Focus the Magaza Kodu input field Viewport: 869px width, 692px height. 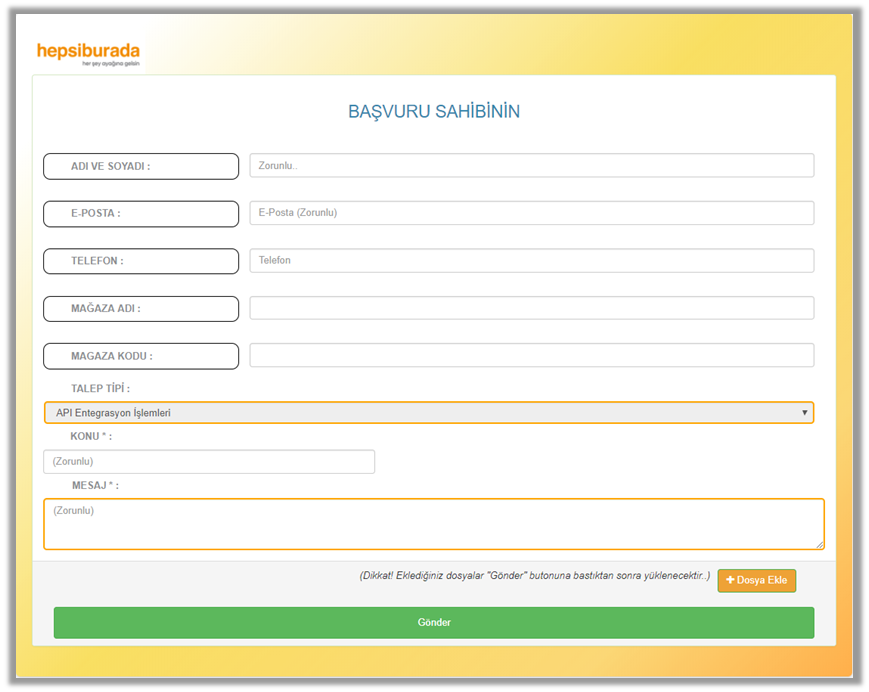(x=531, y=356)
